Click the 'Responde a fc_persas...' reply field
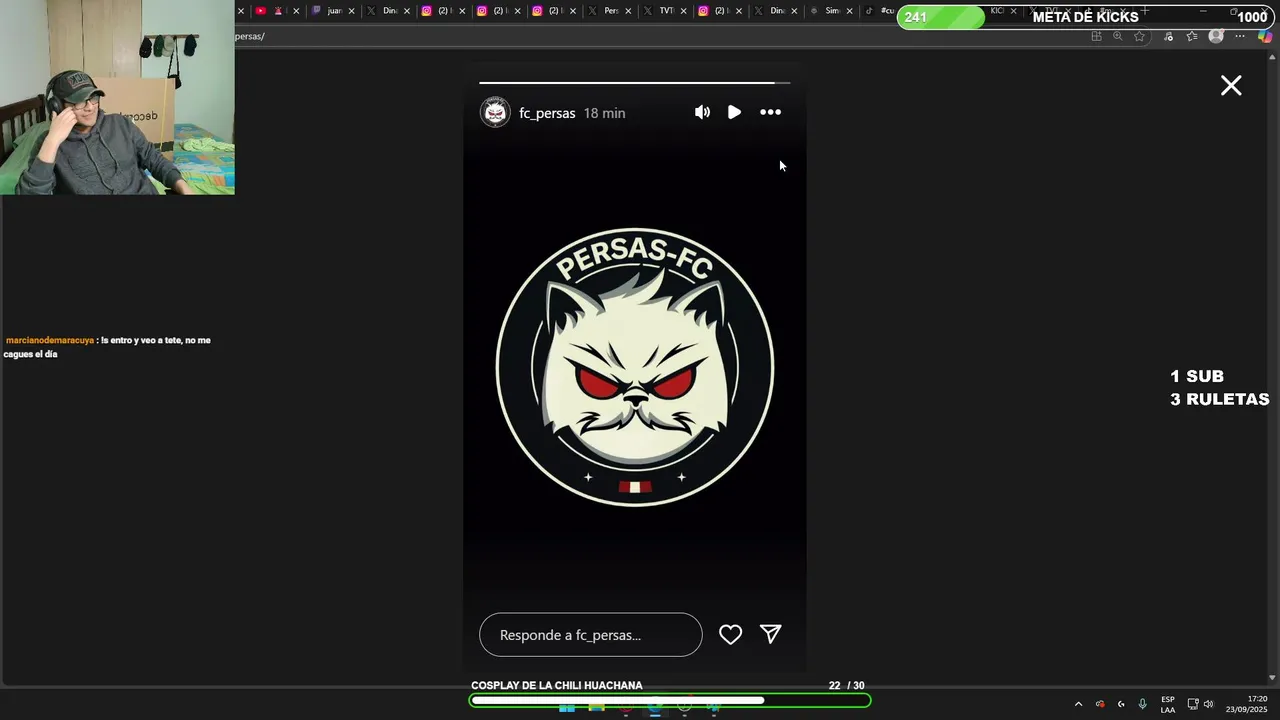The height and width of the screenshot is (720, 1280). tap(590, 635)
